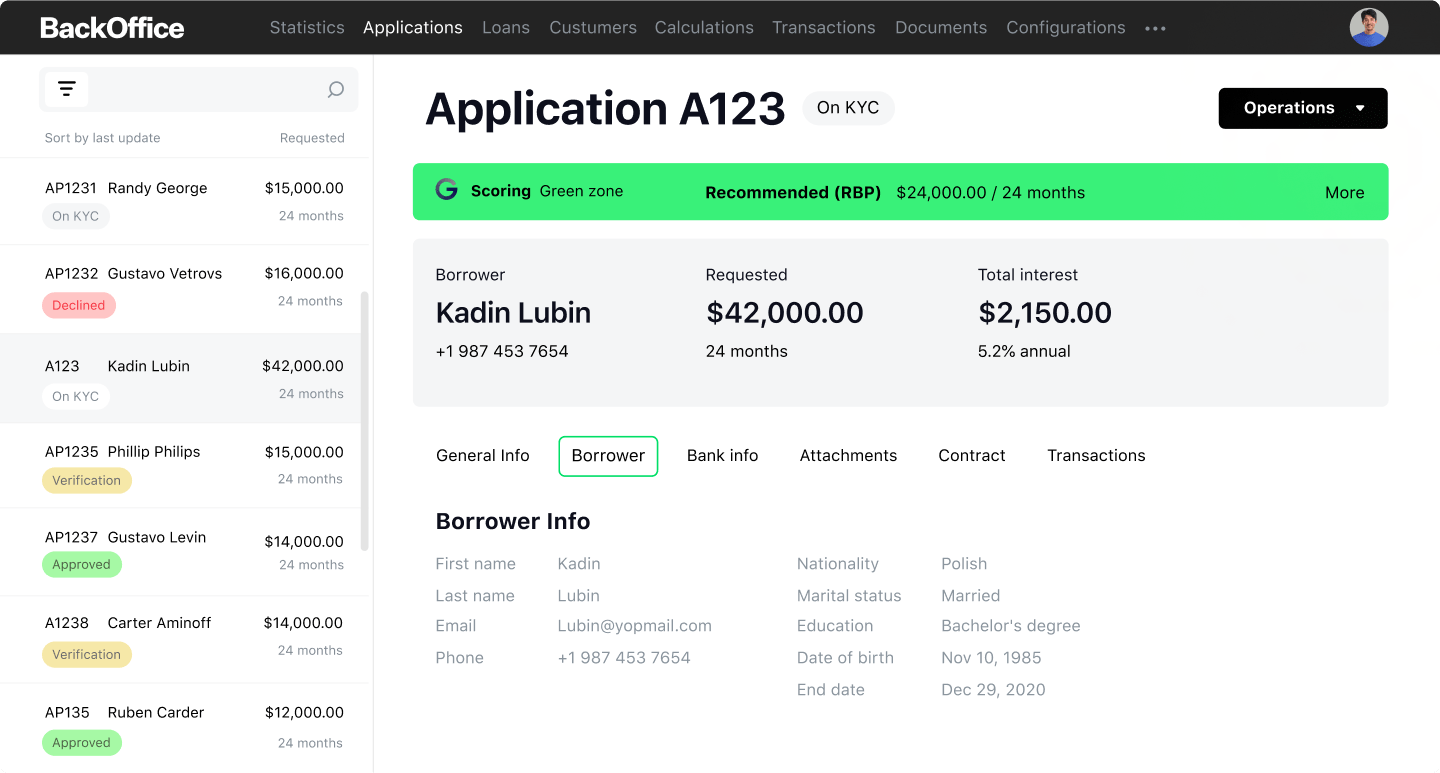Open the ellipsis overflow menu in navbar
Viewport: 1440px width, 773px height.
click(1155, 28)
